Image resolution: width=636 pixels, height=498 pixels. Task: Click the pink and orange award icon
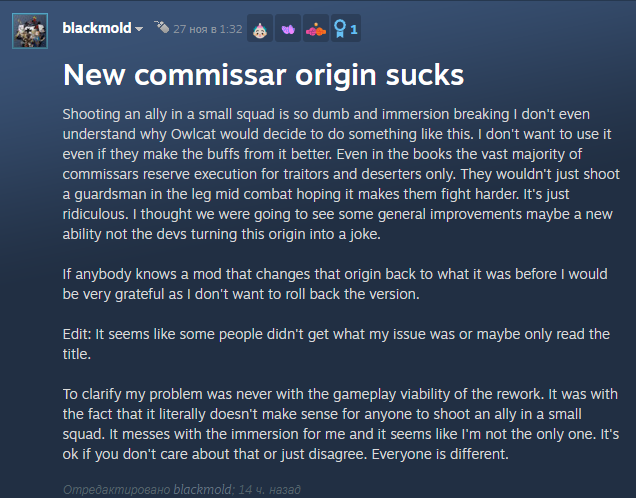click(313, 29)
